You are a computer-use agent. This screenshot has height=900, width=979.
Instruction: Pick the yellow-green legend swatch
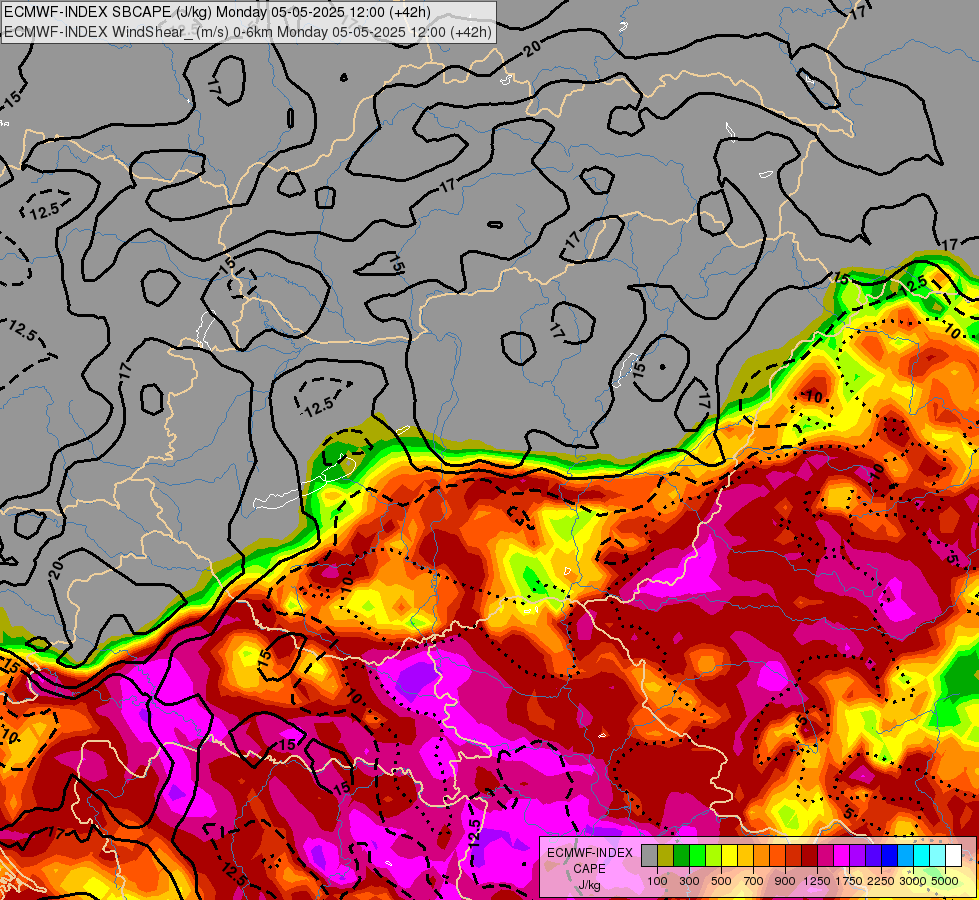[714, 855]
